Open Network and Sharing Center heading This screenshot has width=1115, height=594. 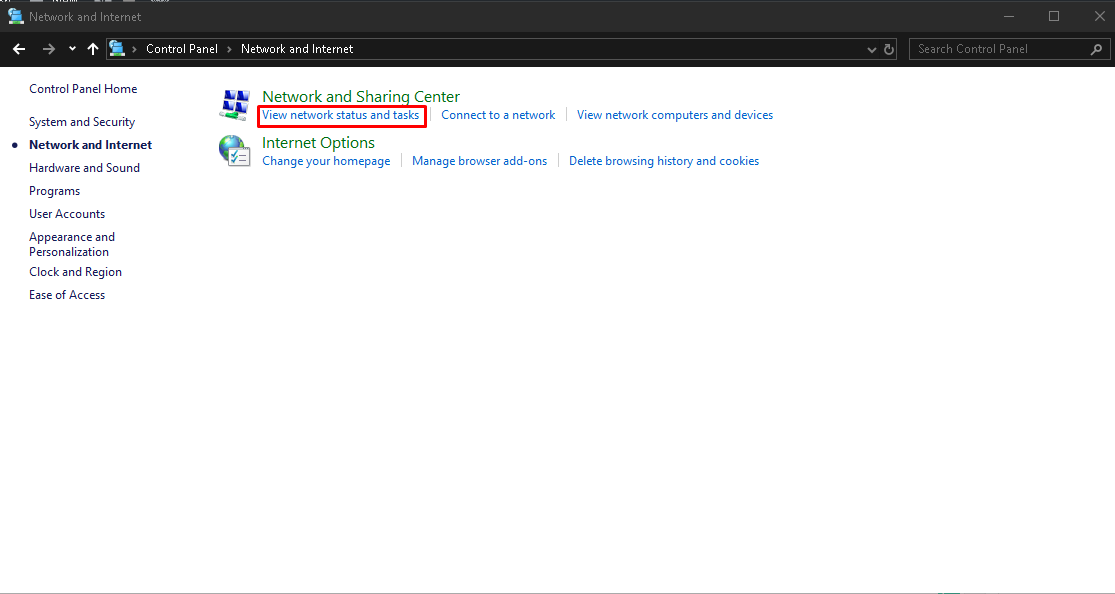(x=361, y=96)
